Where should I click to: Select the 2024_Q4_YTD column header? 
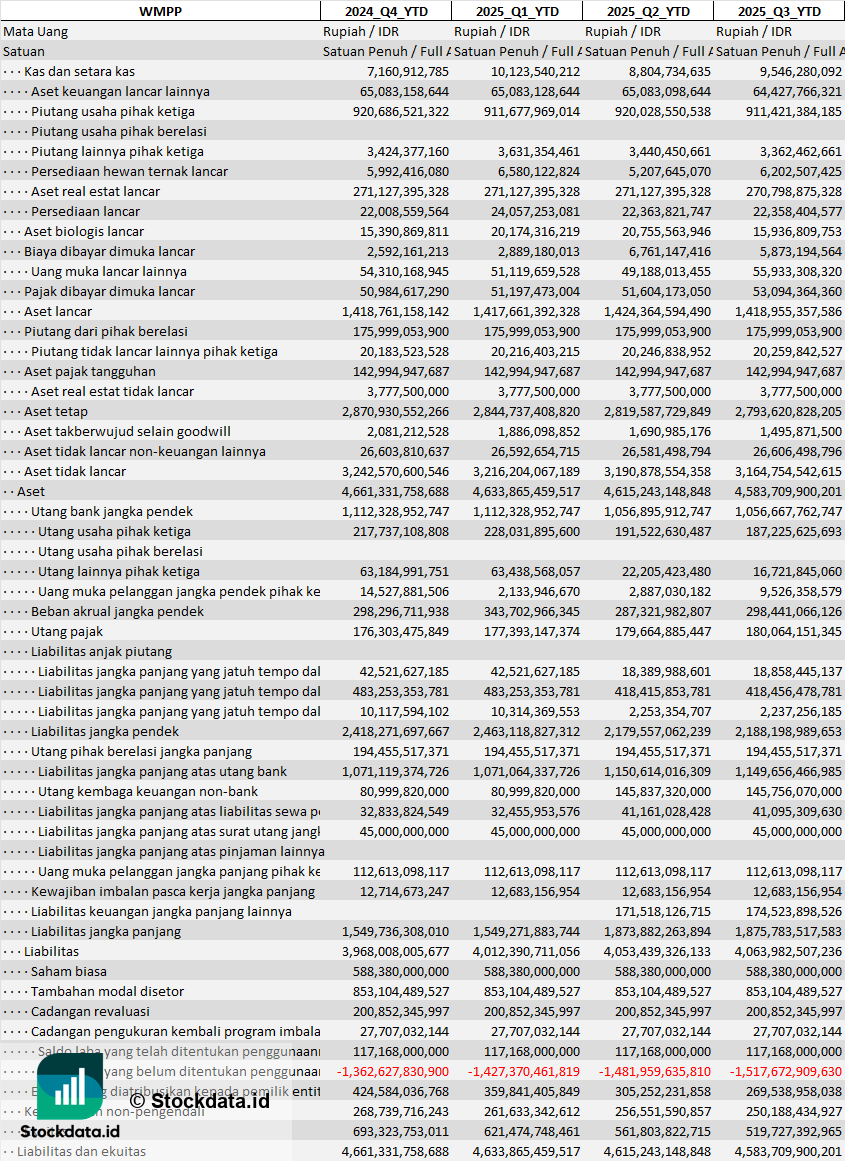(385, 11)
